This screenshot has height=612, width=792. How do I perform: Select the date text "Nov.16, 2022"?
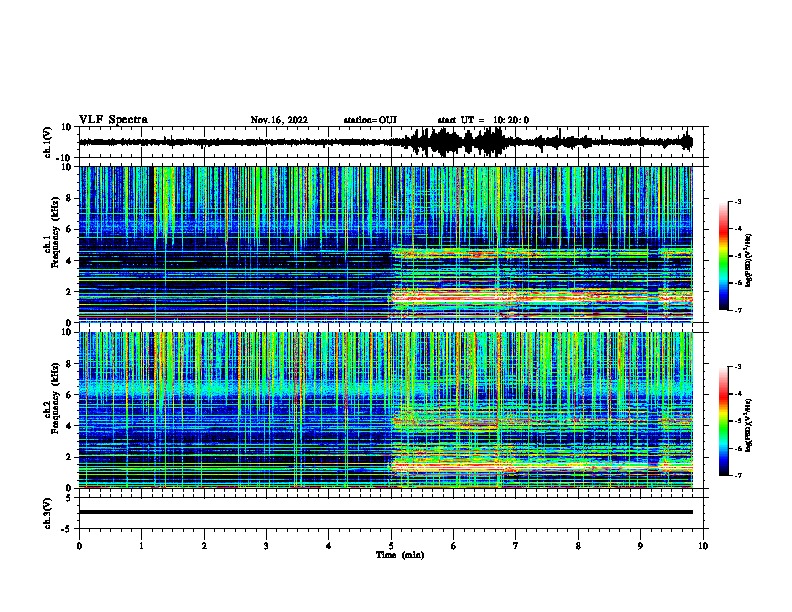pyautogui.click(x=279, y=120)
